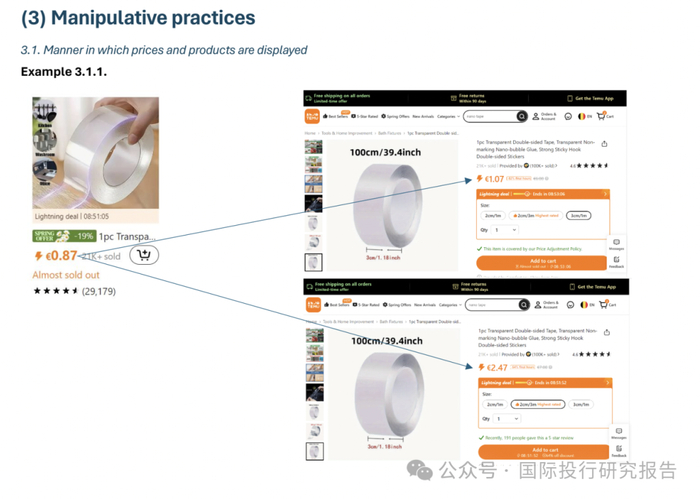Click Get the Temu App on €2.47 page
The width and height of the screenshot is (700, 499).
[x=592, y=287]
